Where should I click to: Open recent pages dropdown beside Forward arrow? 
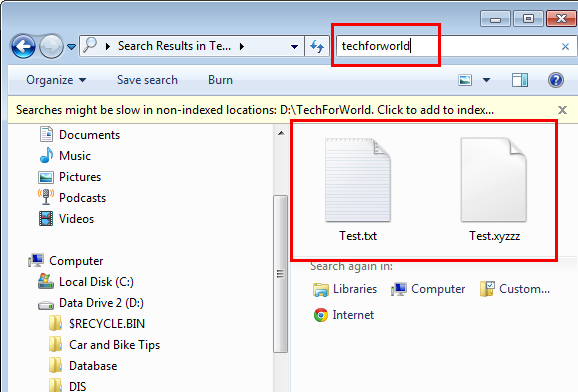pyautogui.click(x=72, y=47)
